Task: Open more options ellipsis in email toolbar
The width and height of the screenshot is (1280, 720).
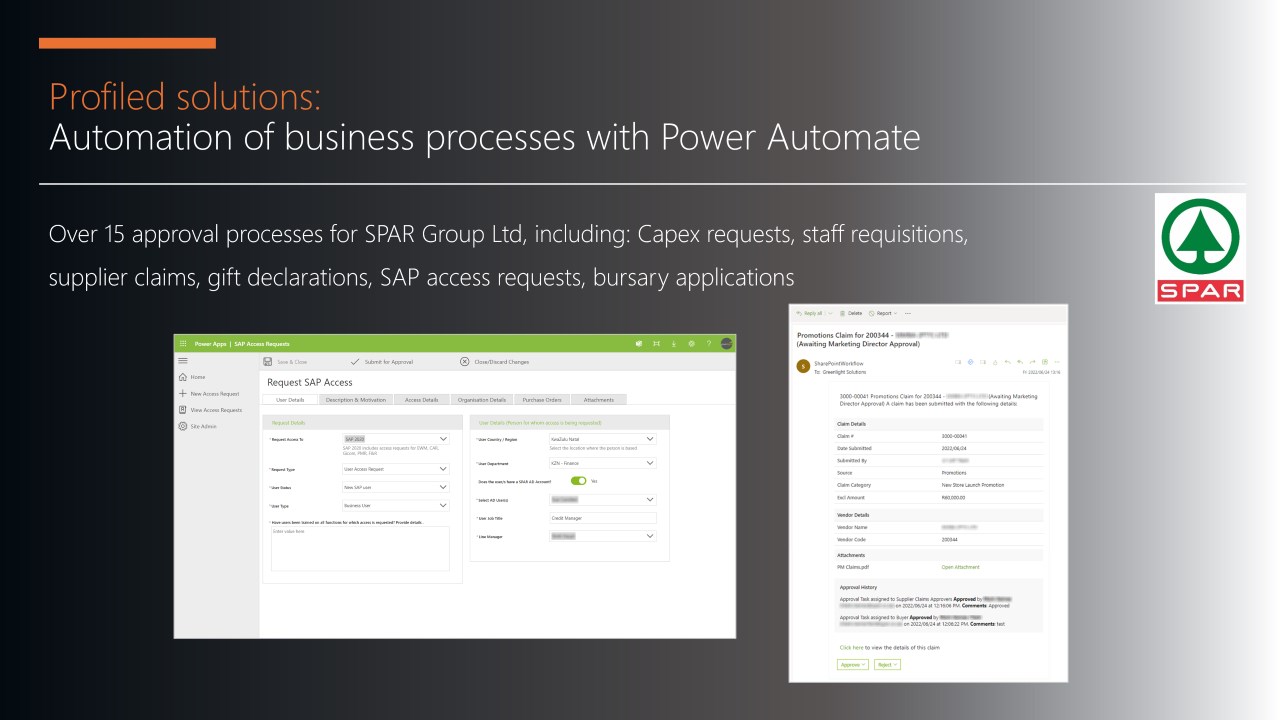Action: 908,313
